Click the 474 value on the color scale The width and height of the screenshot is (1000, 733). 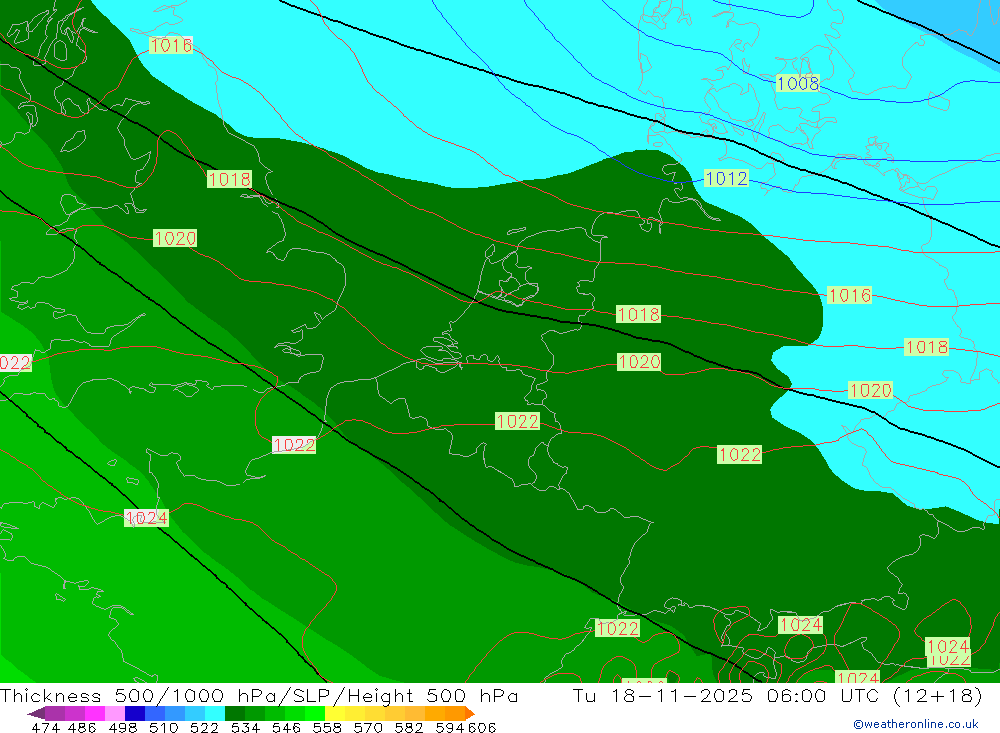coord(46,728)
